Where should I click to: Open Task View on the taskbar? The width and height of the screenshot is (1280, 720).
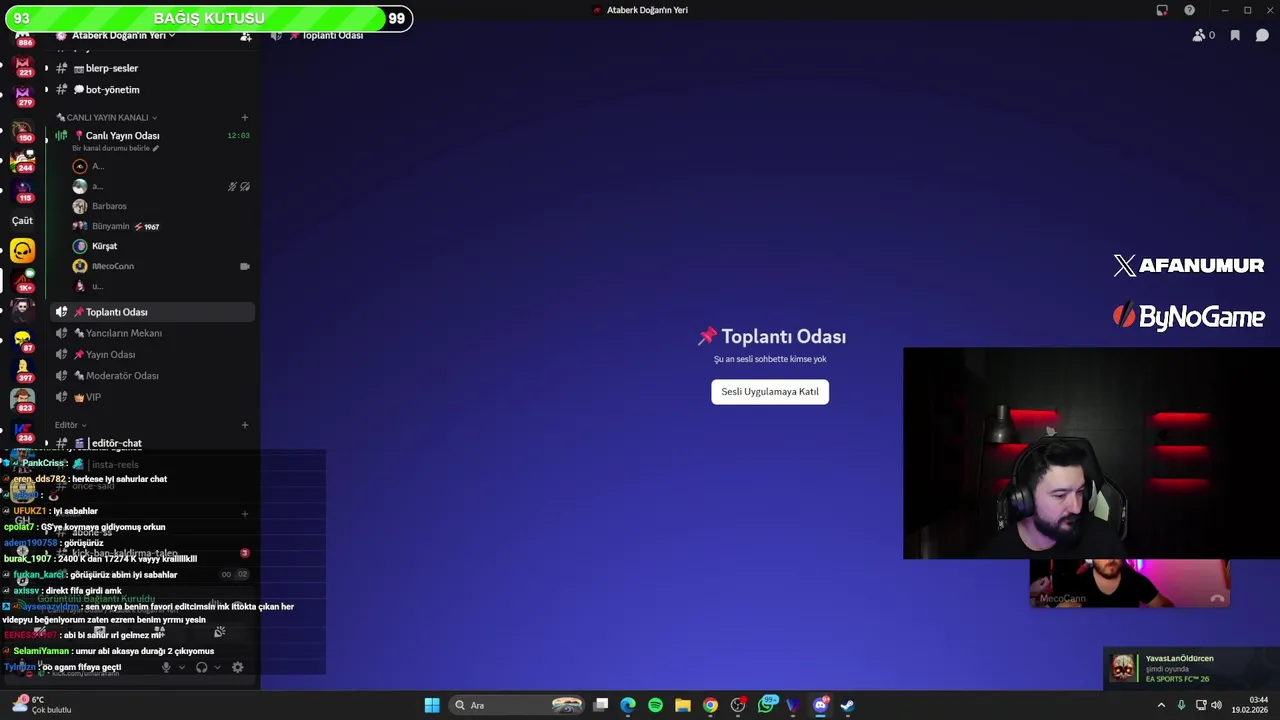click(601, 705)
